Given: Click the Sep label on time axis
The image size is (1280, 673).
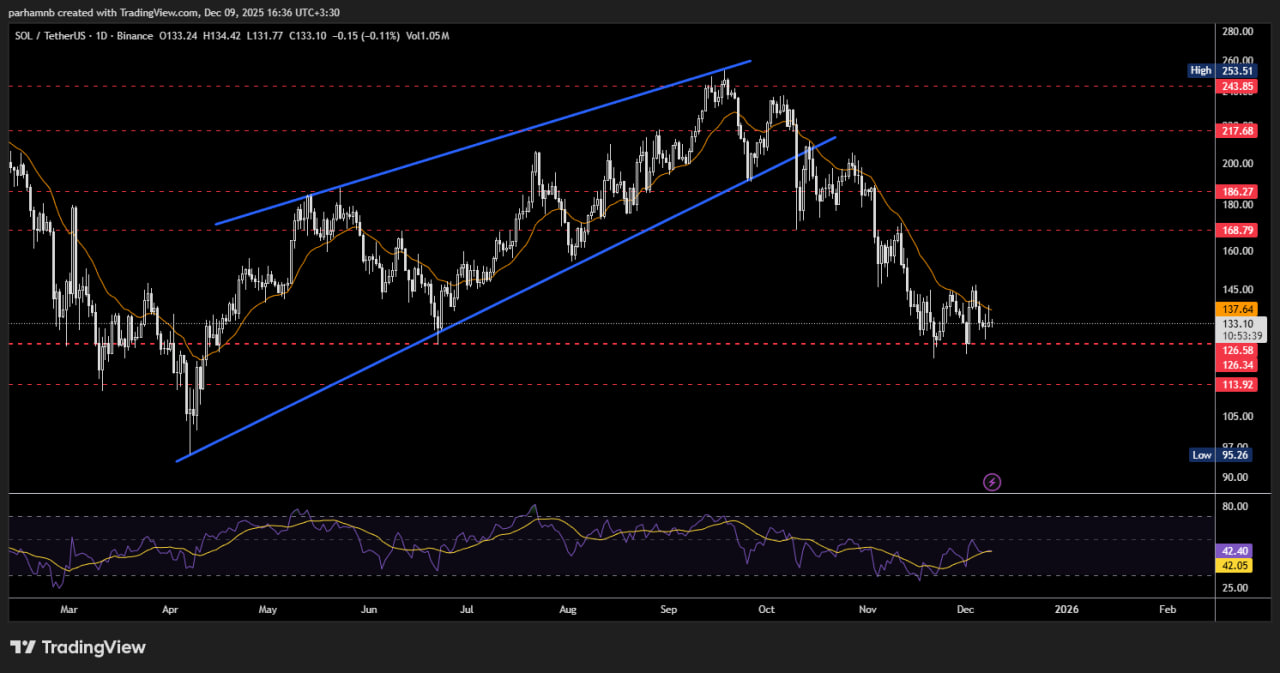Looking at the screenshot, I should coord(668,608).
